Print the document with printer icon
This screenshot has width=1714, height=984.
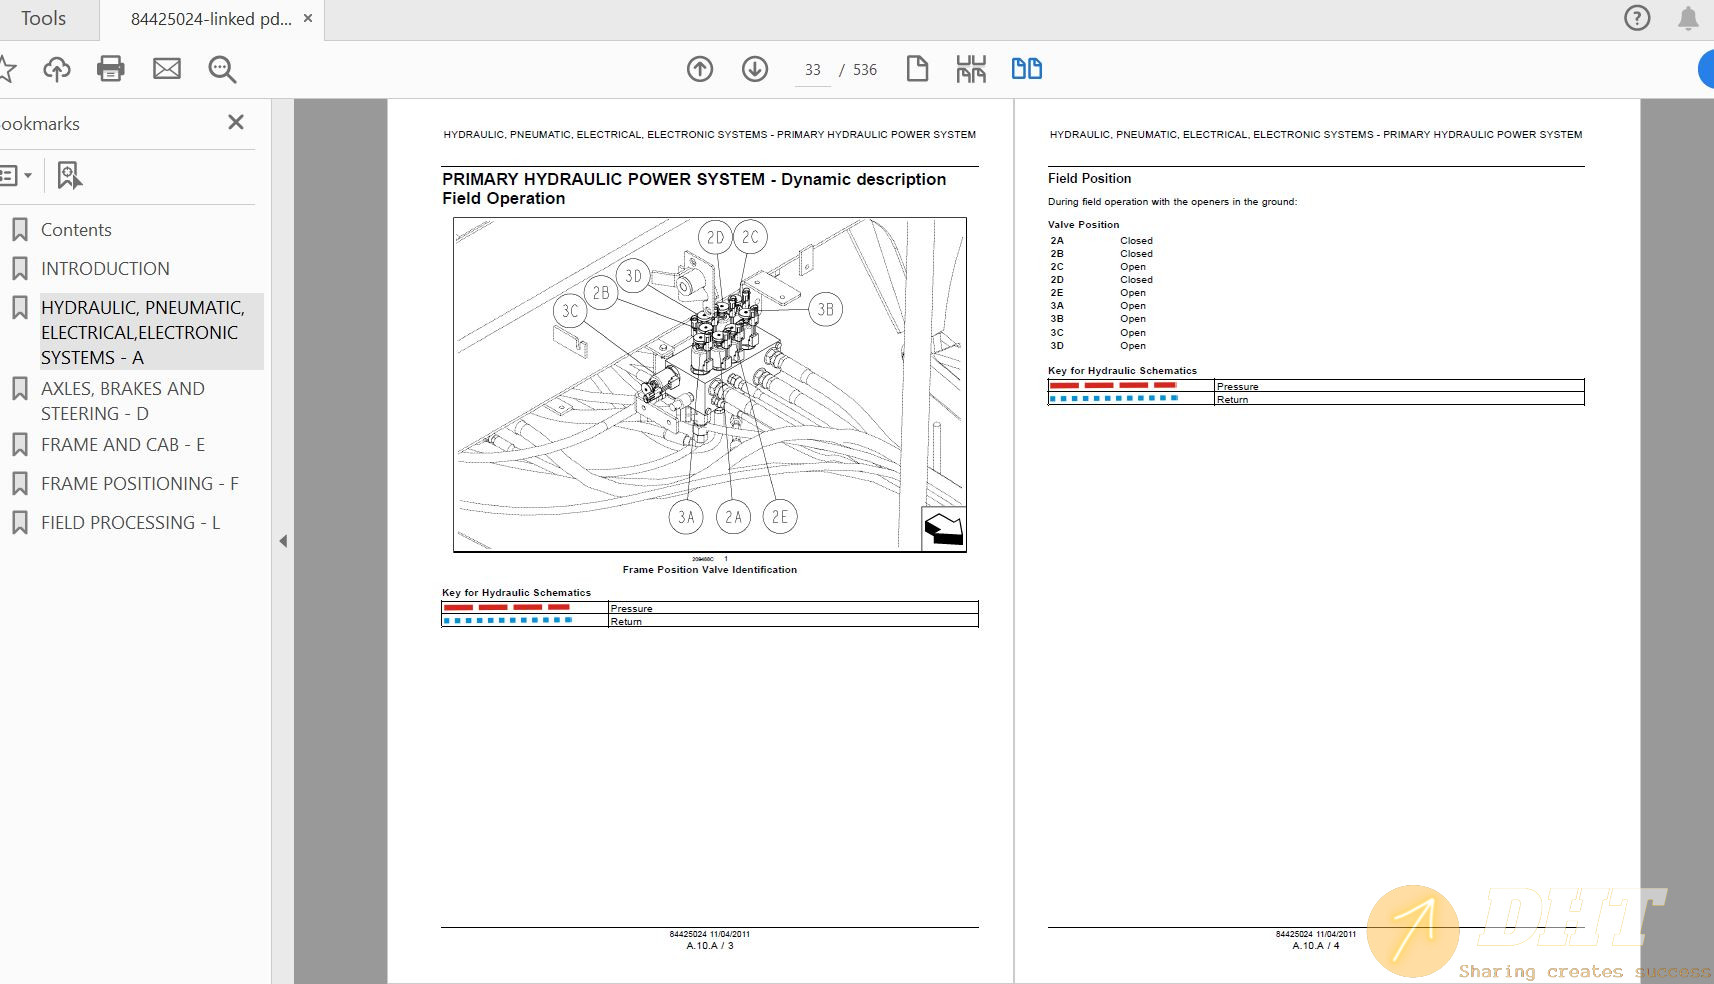pyautogui.click(x=111, y=68)
